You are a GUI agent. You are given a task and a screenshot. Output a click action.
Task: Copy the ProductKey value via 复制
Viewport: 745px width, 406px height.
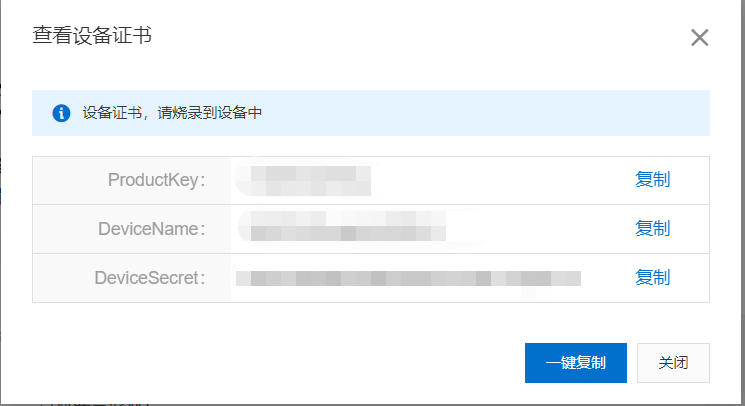point(652,180)
